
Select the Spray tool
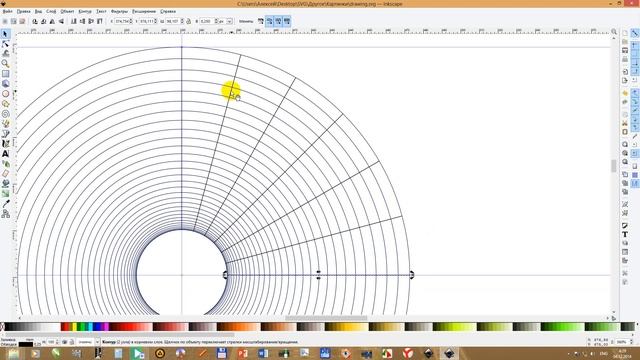[x=5, y=164]
